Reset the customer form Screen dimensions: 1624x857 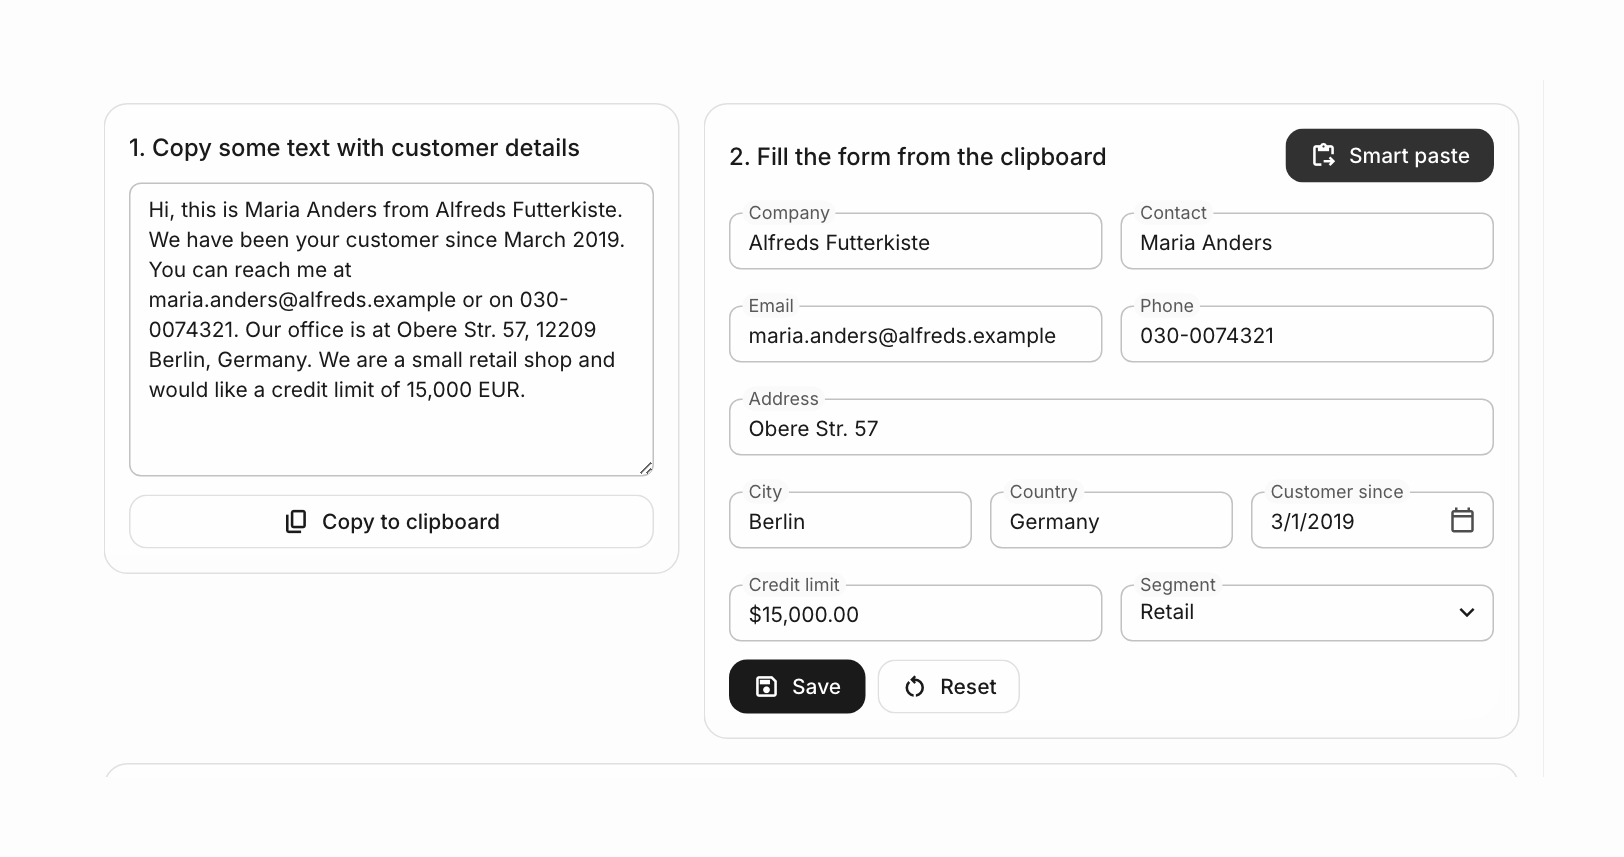[949, 686]
